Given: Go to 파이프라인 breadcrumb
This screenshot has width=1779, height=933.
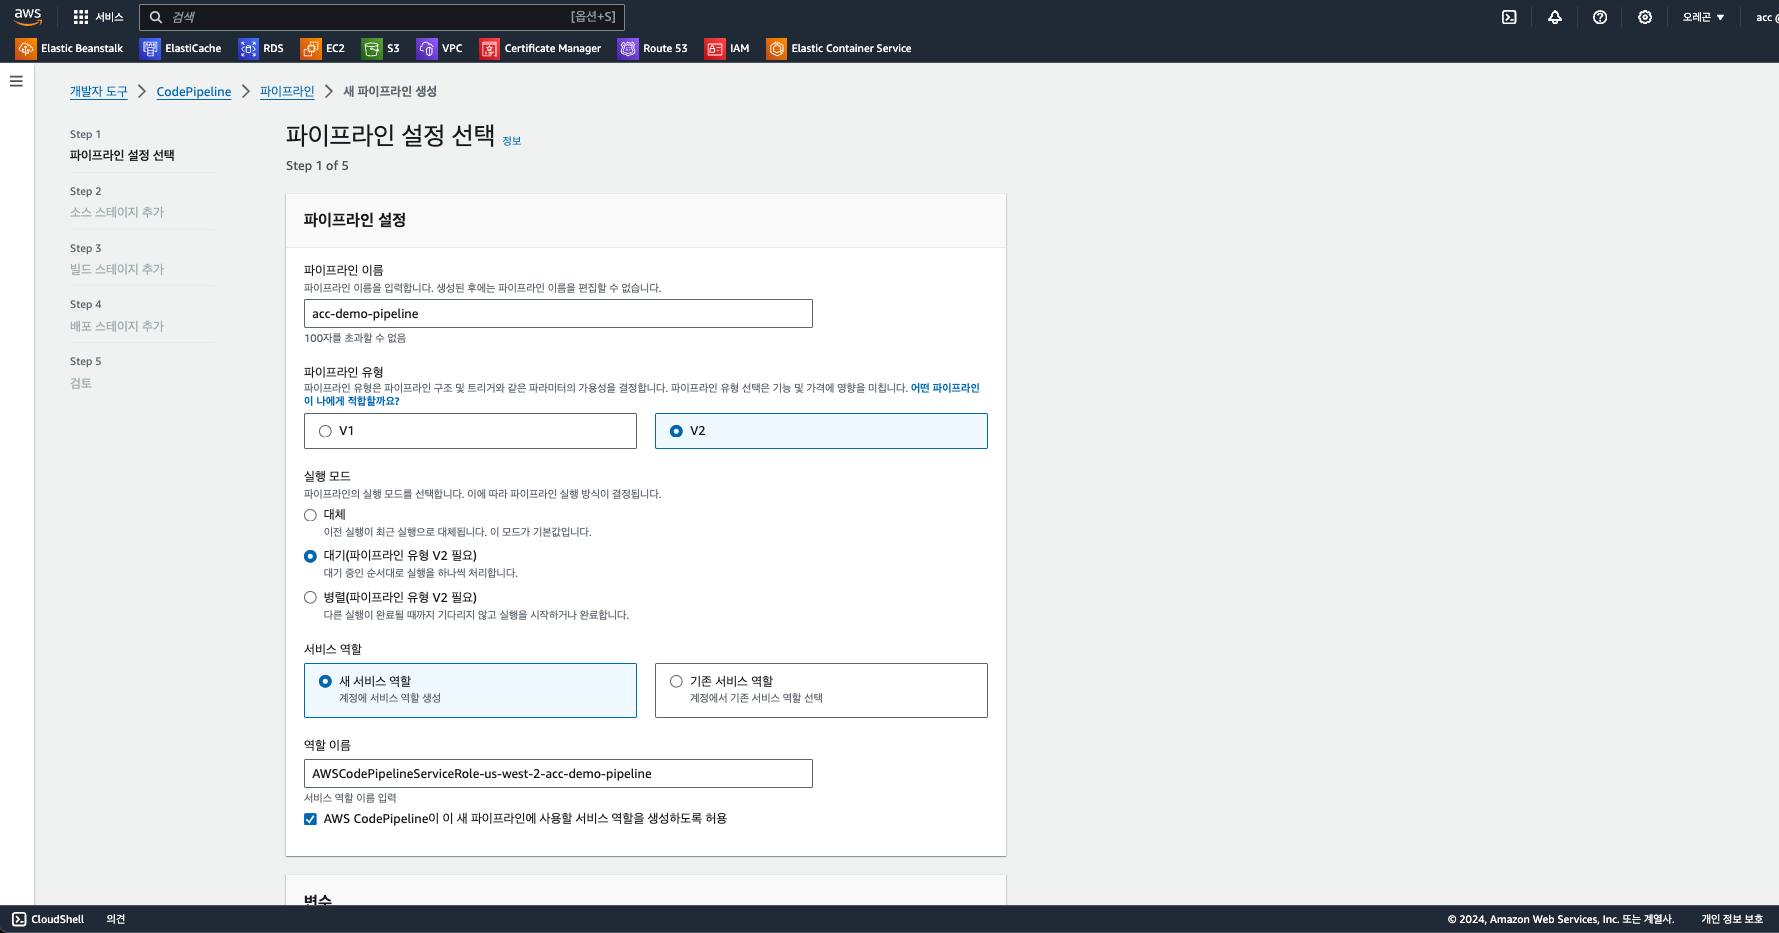Looking at the screenshot, I should coord(287,91).
